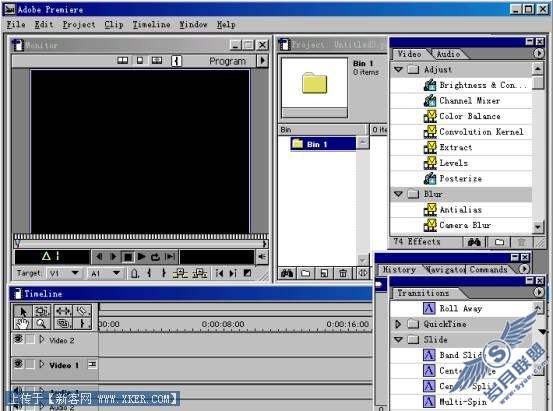Click the Find binoculars in Project window

click(x=287, y=273)
